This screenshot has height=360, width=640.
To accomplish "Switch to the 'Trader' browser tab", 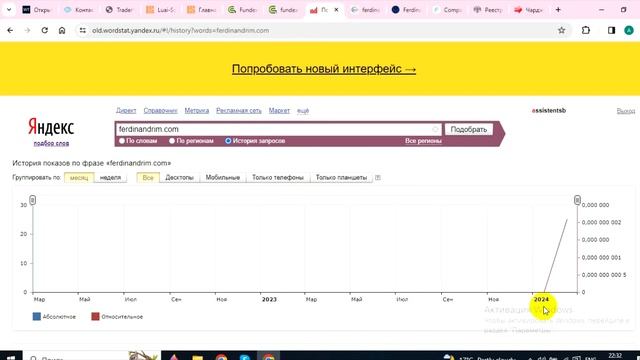I will (x=120, y=10).
